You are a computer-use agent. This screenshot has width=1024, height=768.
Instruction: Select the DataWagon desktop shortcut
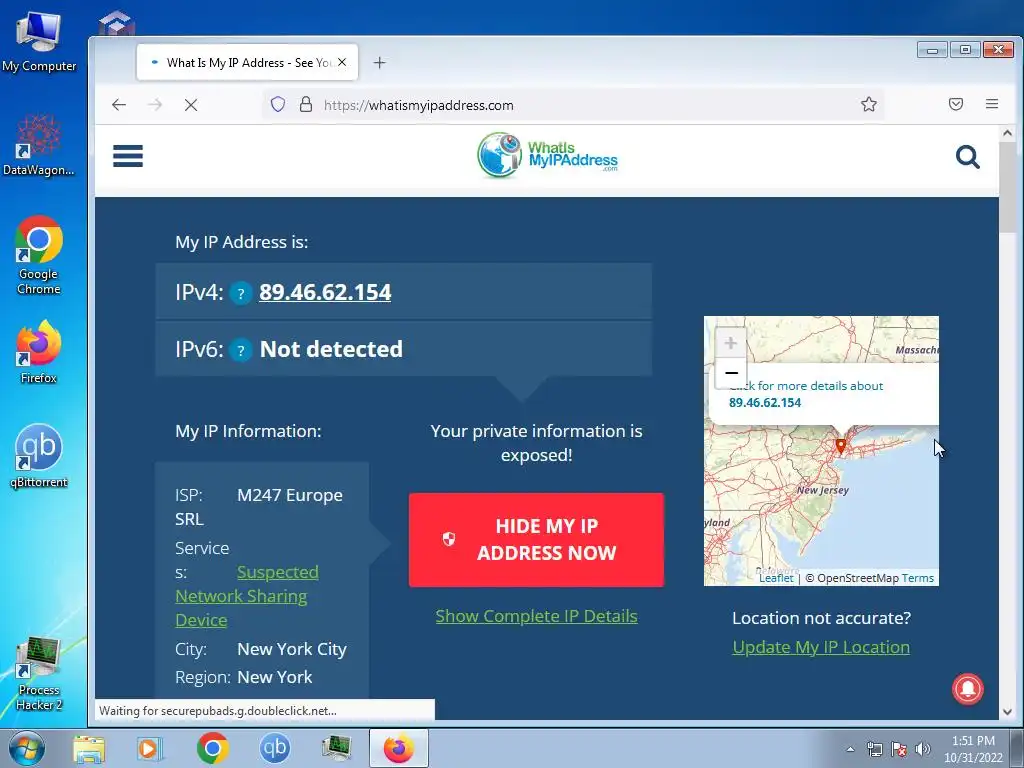(x=39, y=145)
